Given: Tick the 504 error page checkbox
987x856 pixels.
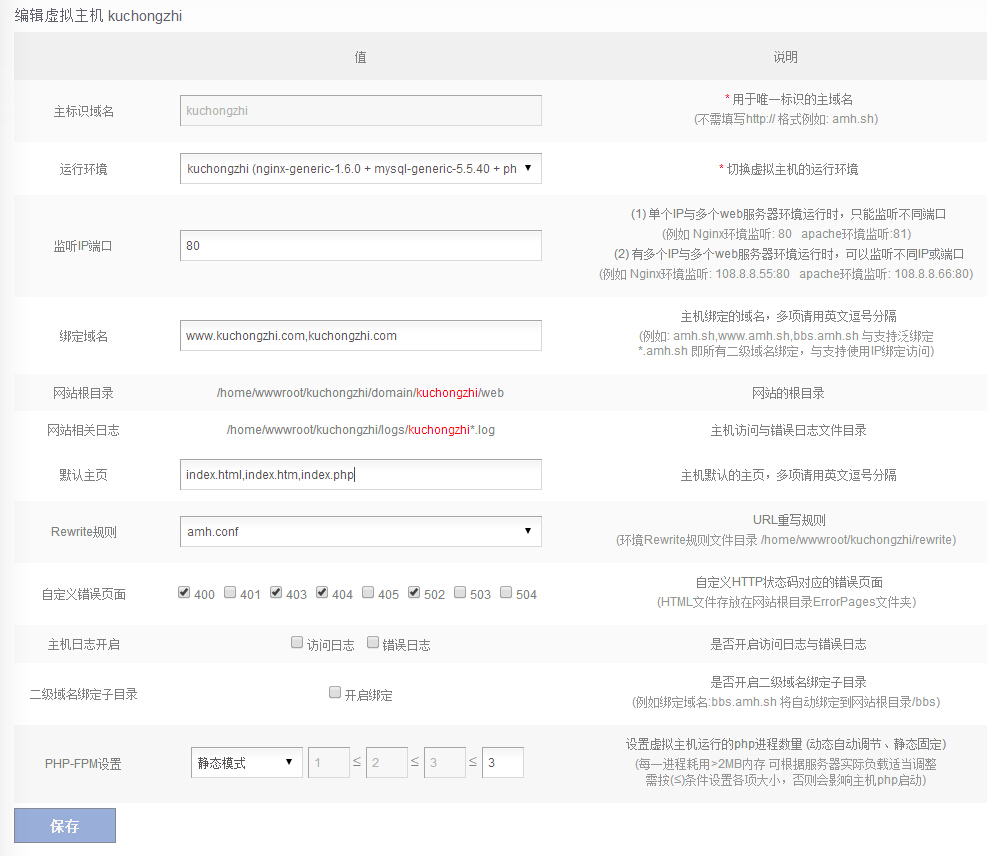Looking at the screenshot, I should click(506, 592).
